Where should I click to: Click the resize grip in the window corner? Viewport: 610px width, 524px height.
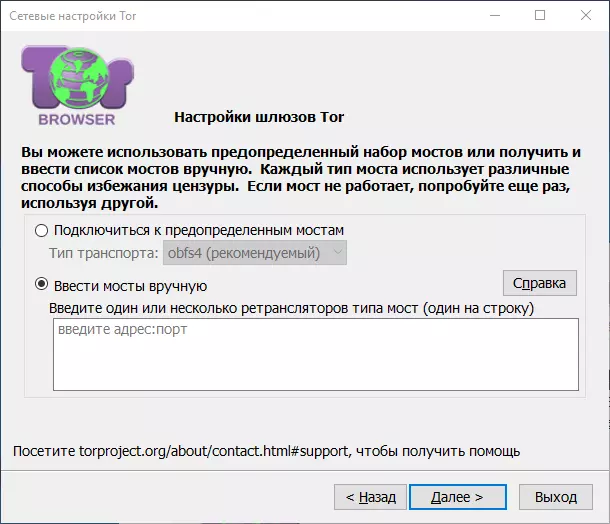coord(603,517)
